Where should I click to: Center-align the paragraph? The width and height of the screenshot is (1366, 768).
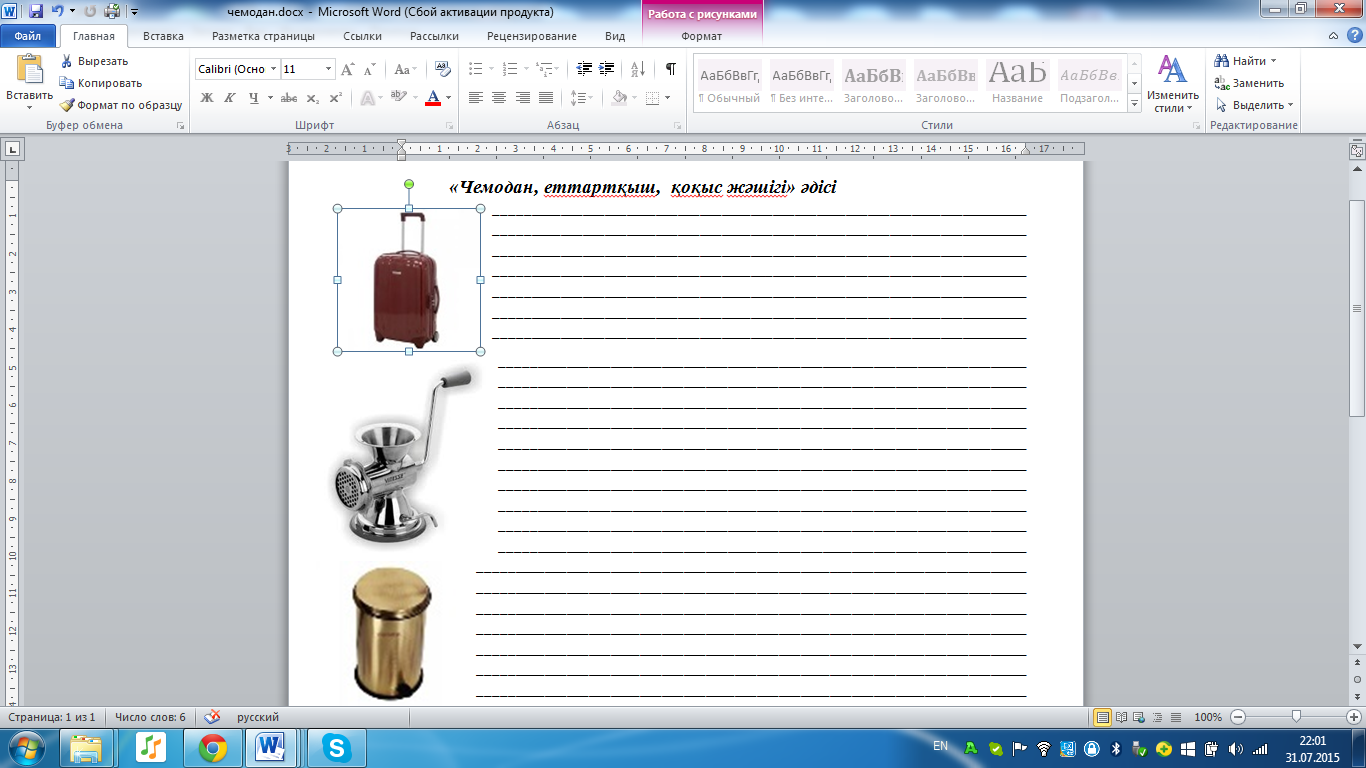[x=499, y=98]
